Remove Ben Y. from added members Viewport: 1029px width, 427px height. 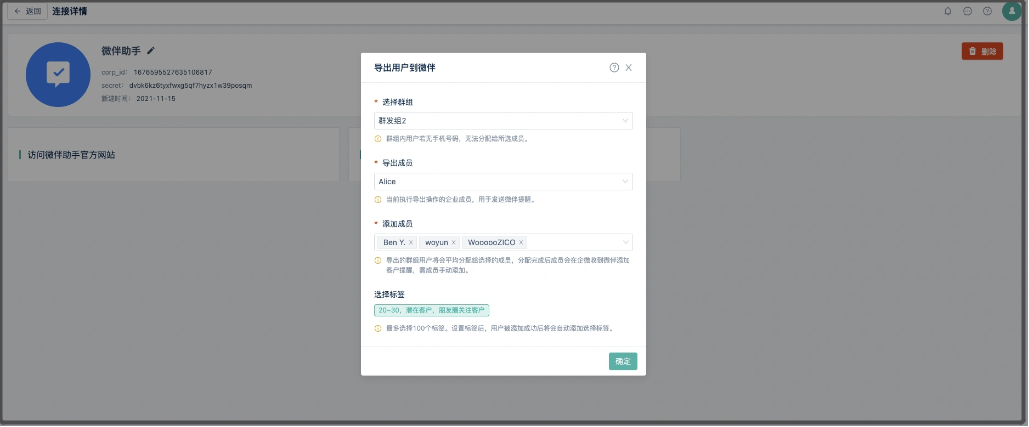pos(411,243)
